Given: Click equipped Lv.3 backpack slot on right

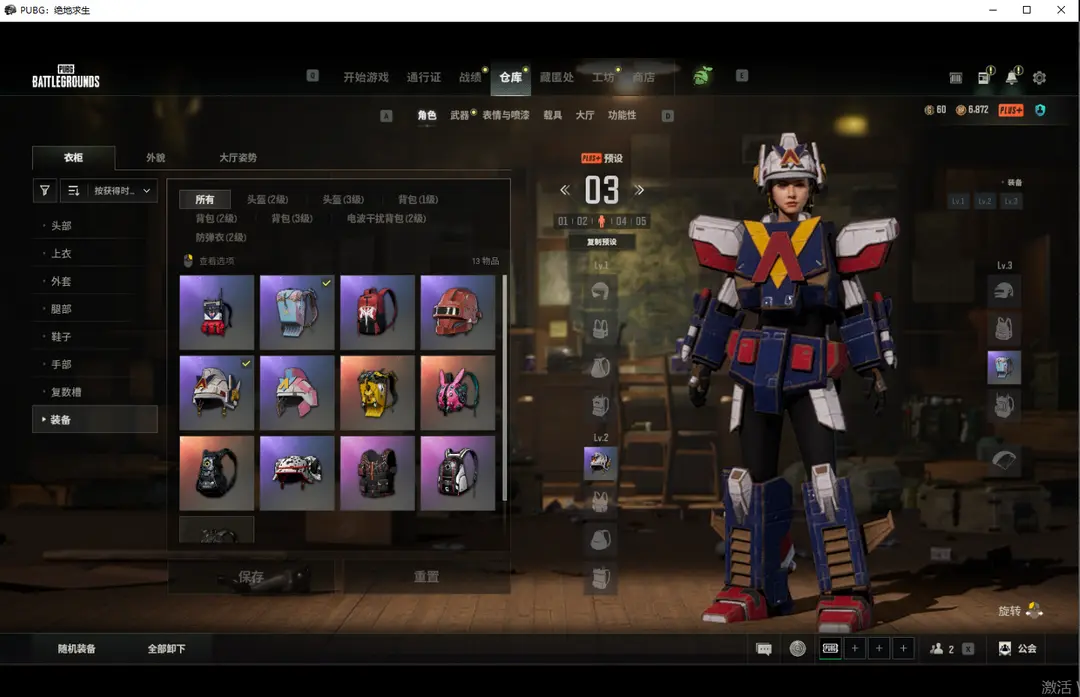Looking at the screenshot, I should (x=1004, y=367).
